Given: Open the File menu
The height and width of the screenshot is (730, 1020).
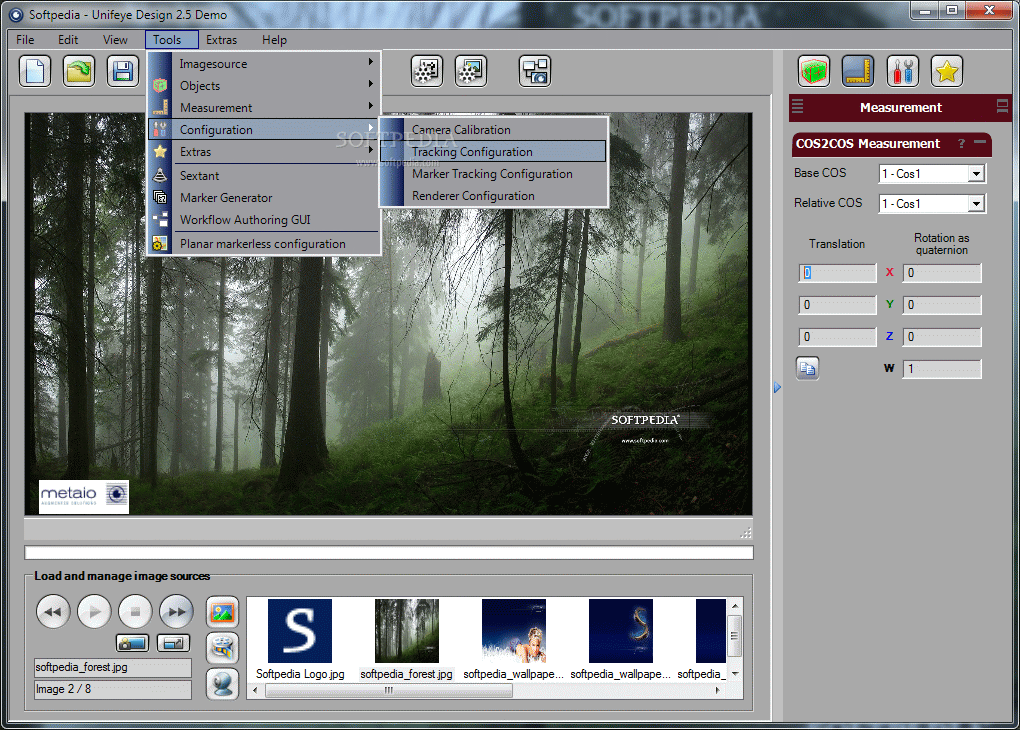Looking at the screenshot, I should tap(25, 40).
